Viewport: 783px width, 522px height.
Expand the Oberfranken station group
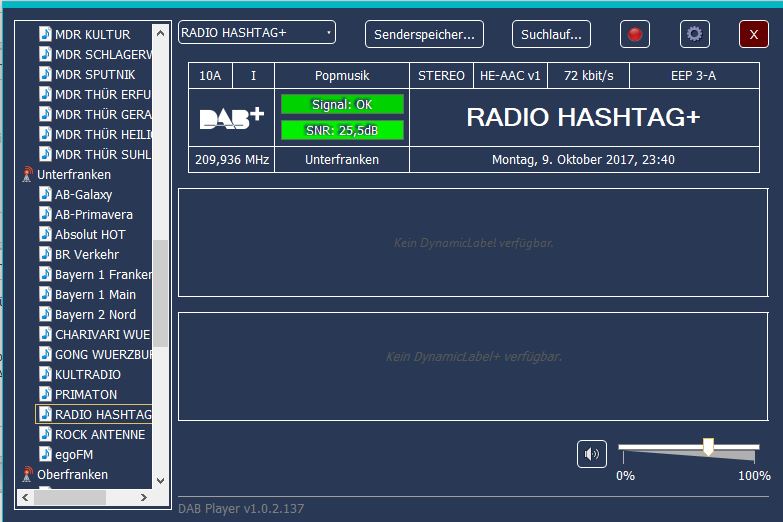[72, 475]
